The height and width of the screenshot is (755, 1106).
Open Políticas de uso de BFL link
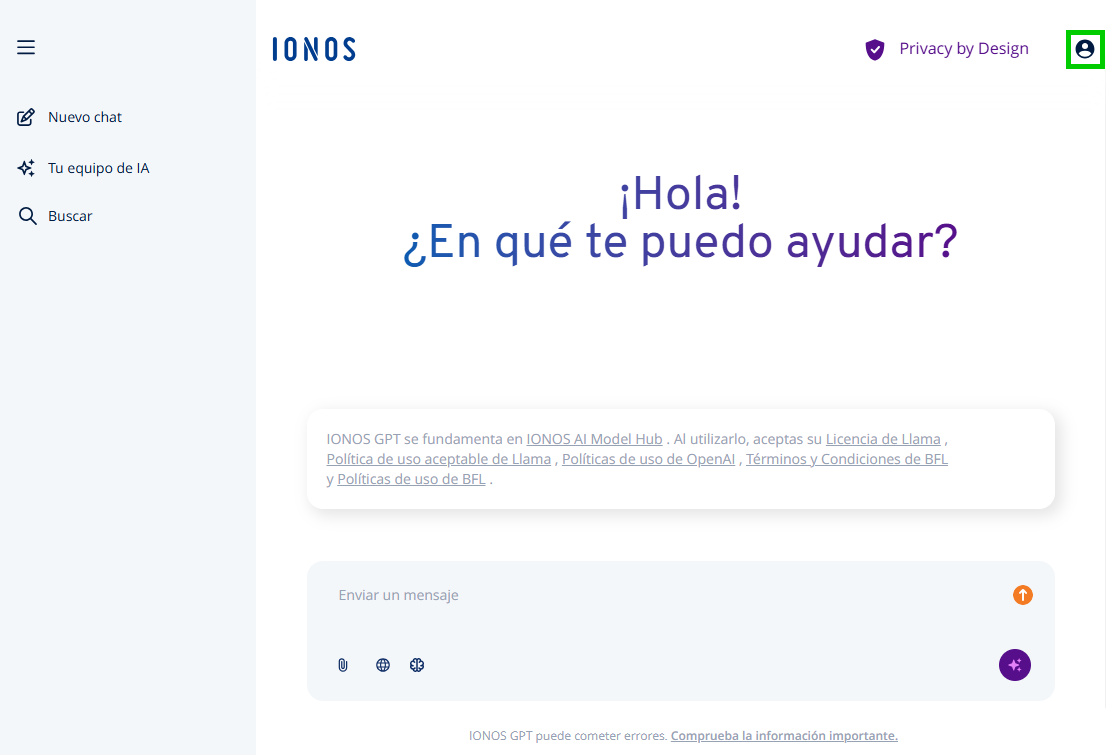click(411, 479)
